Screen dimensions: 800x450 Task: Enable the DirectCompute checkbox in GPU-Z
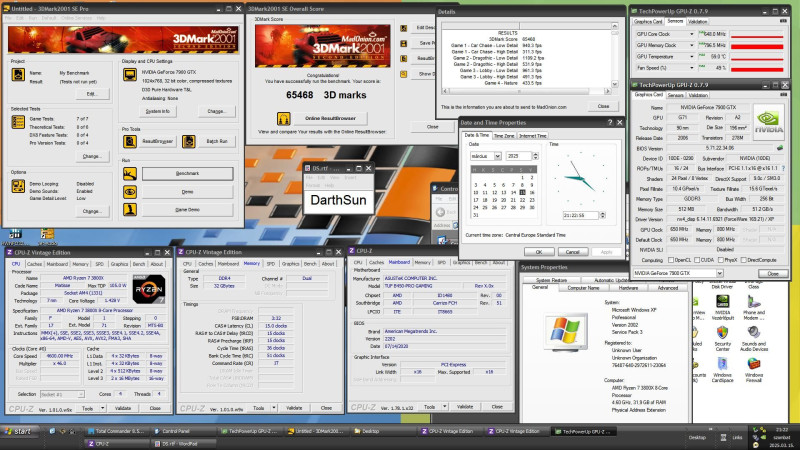[x=744, y=260]
